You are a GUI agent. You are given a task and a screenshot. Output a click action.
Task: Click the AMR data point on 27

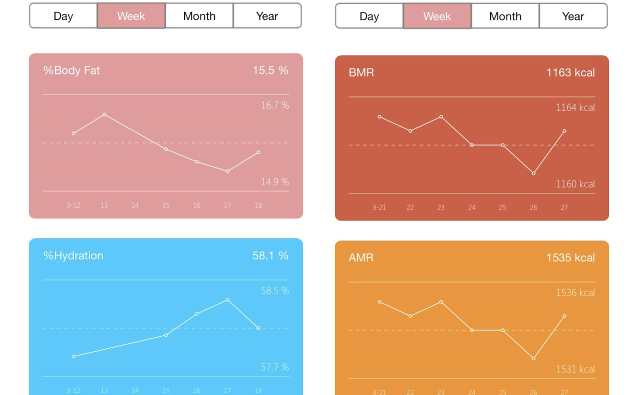click(x=564, y=316)
